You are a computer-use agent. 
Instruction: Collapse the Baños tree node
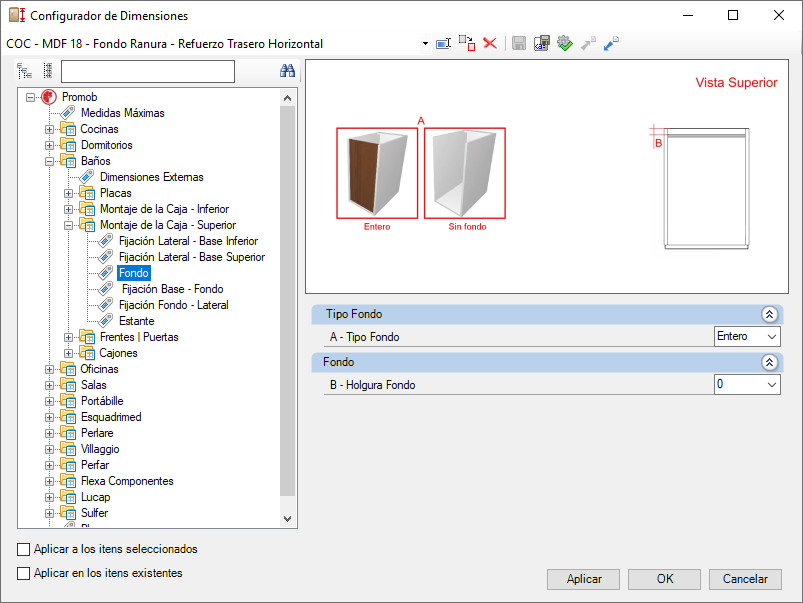tap(49, 161)
